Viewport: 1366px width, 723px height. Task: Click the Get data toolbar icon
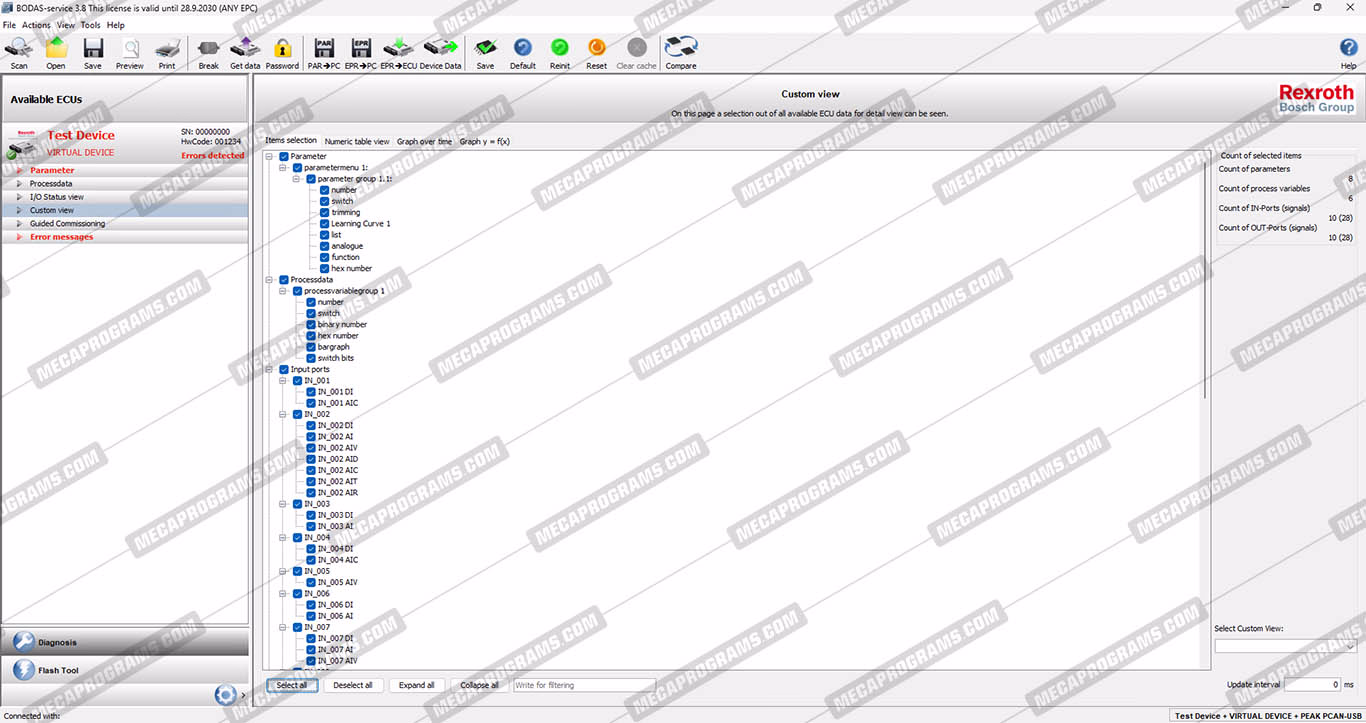pos(245,52)
